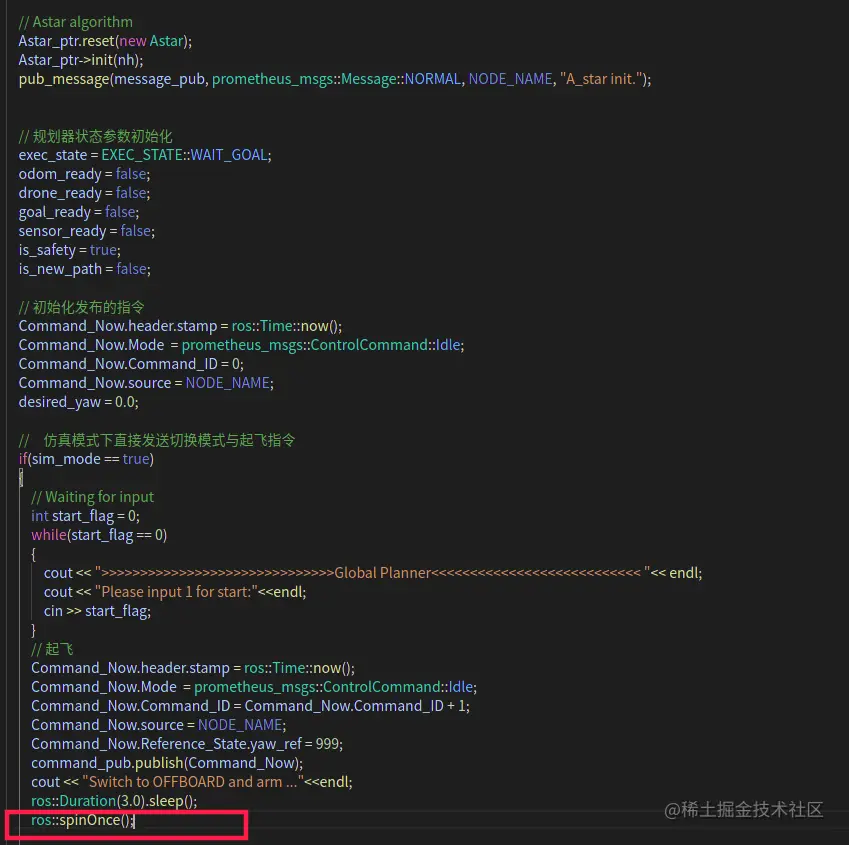Click the 'is_safety = true;' line
The height and width of the screenshot is (845, 849).
pos(69,250)
